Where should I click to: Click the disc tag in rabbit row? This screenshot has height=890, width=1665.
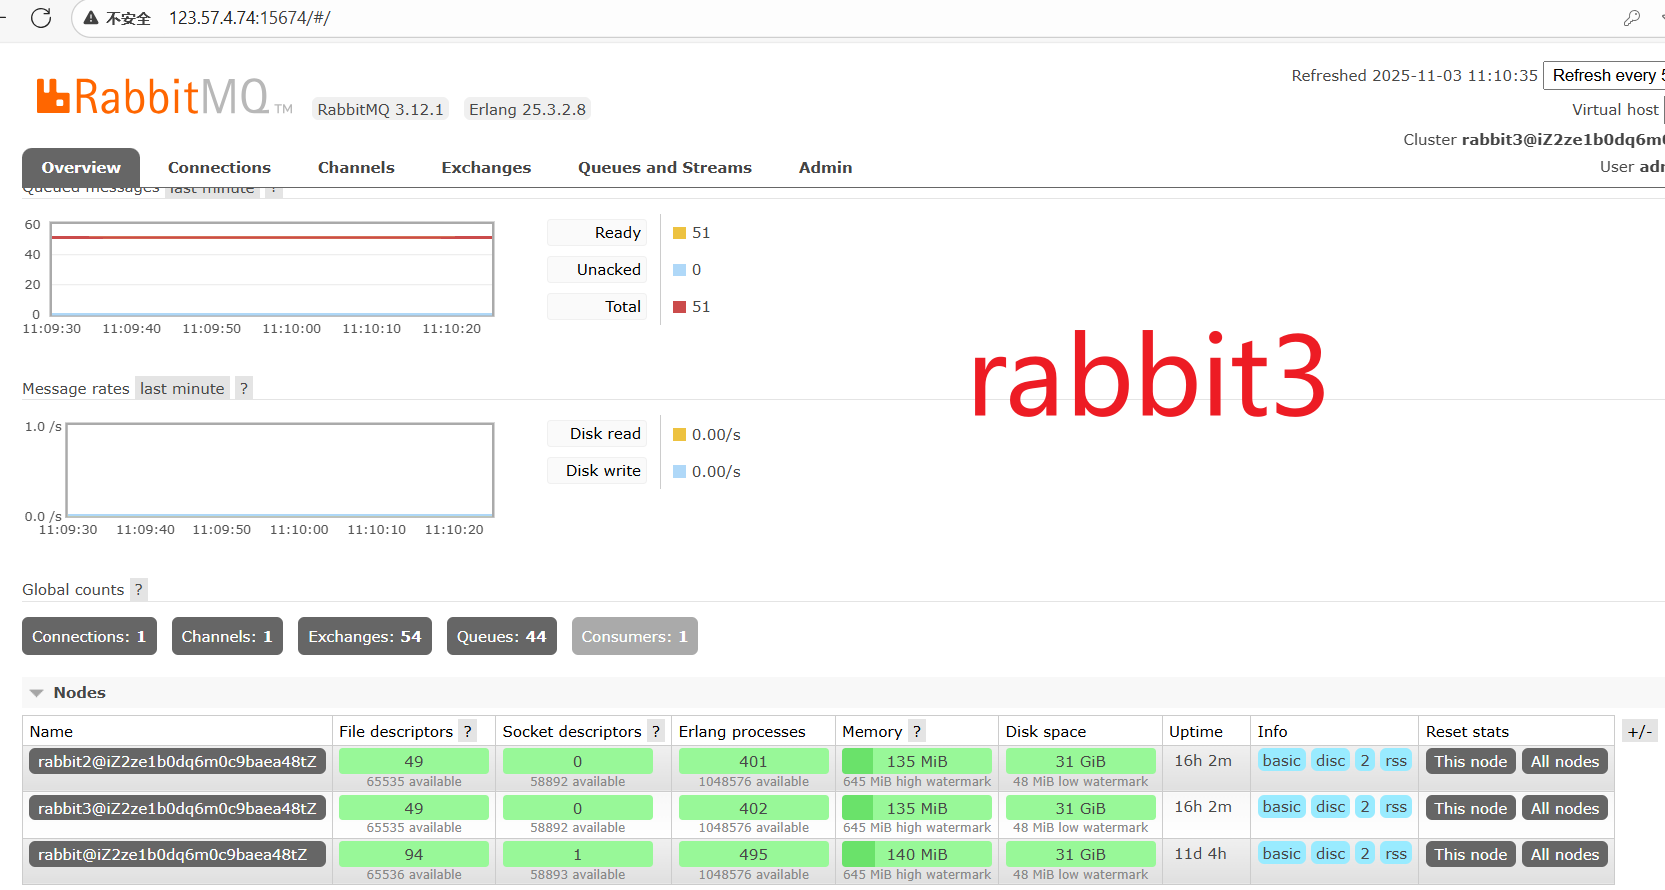[x=1330, y=853]
